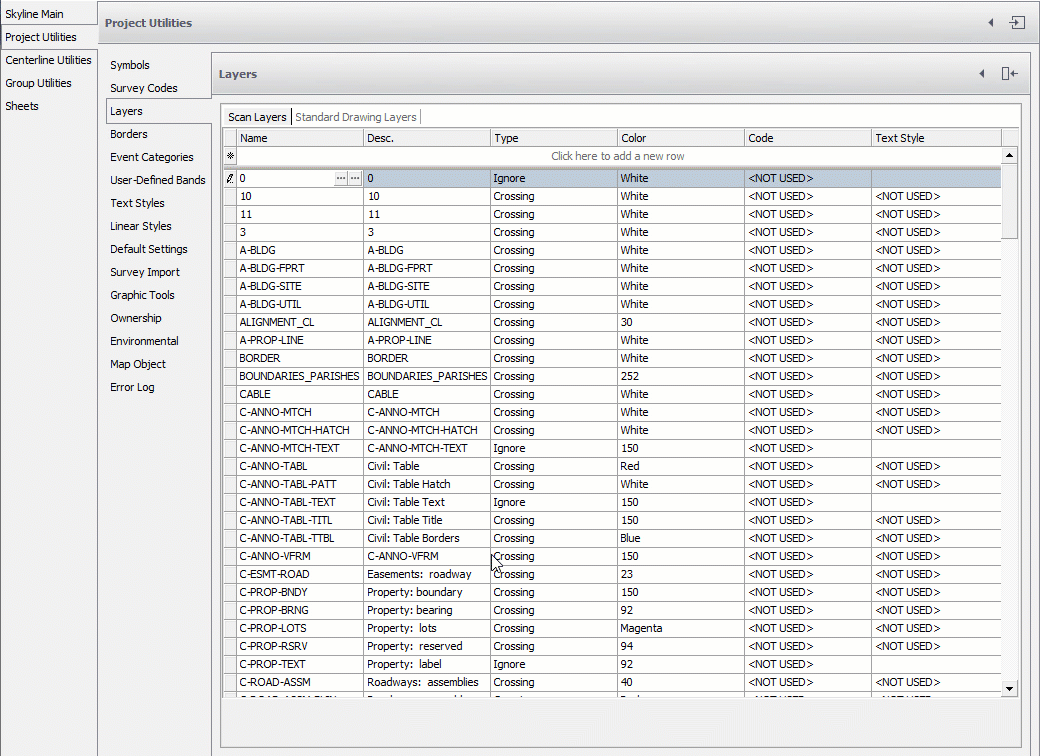Screen dimensions: 1040x756
Task: Open the Survey Import section
Action: [145, 272]
